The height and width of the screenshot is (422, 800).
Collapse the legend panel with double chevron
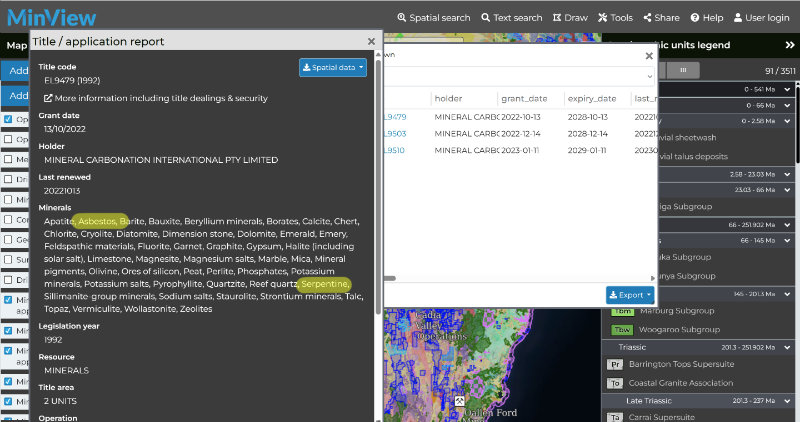pyautogui.click(x=790, y=45)
